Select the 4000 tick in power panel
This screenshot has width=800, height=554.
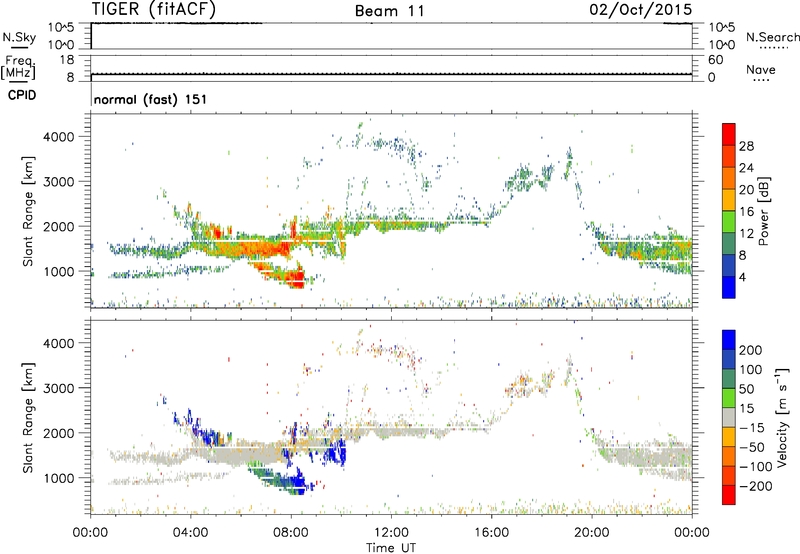58,137
